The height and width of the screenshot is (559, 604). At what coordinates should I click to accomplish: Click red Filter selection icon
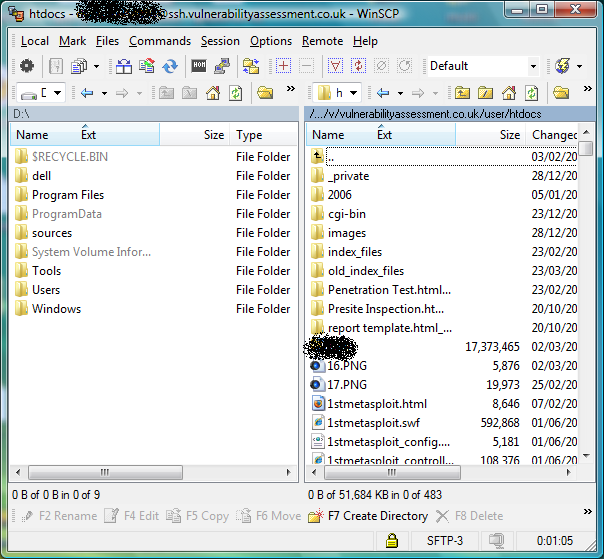pyautogui.click(x=335, y=66)
